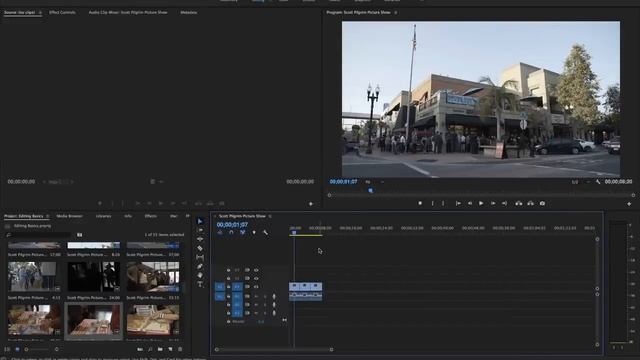The height and width of the screenshot is (360, 640).
Task: Toggle V3 track output eye
Action: pos(256,270)
